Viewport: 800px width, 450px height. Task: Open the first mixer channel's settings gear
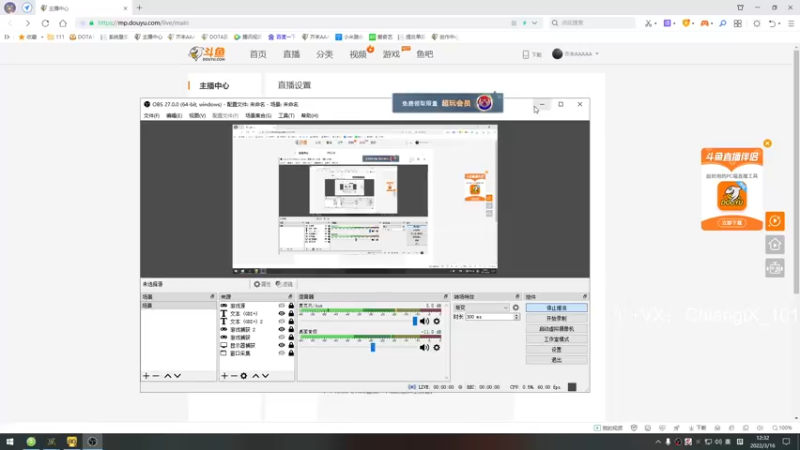[x=437, y=321]
